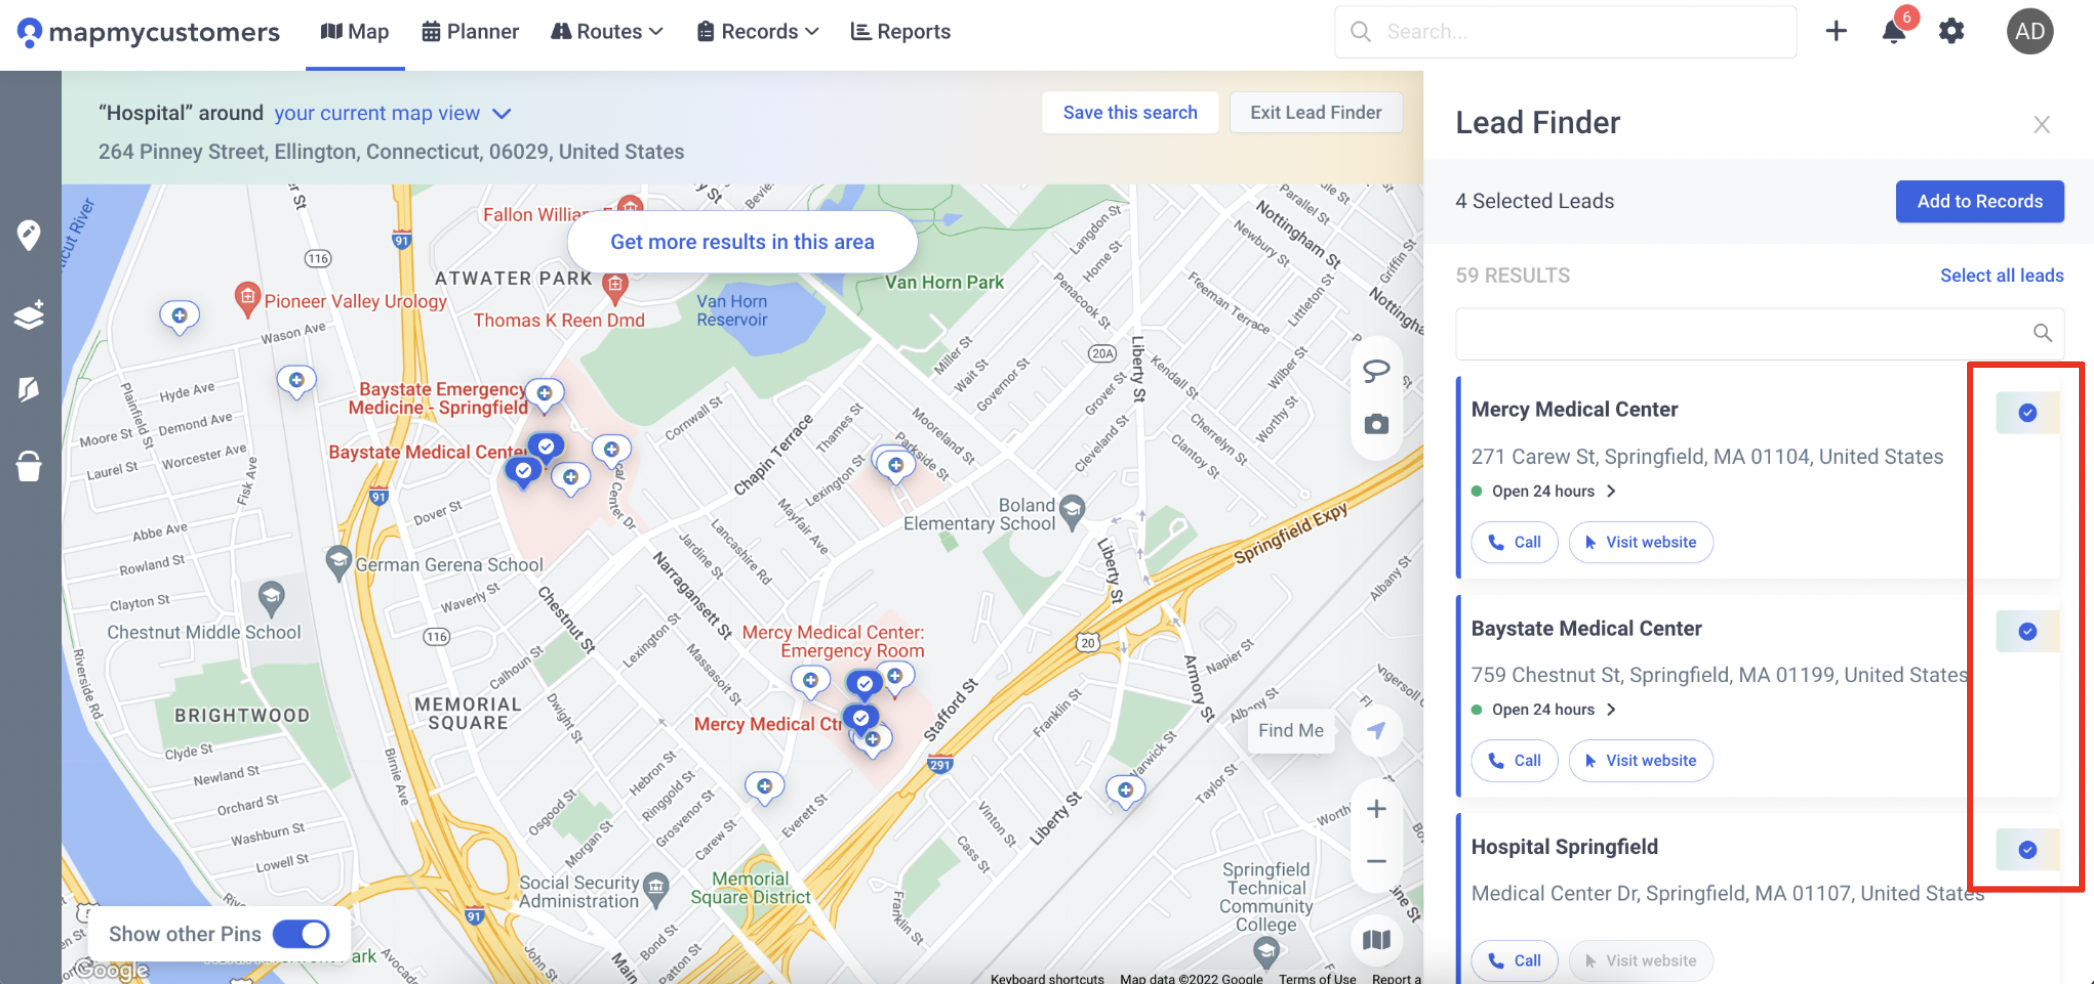Click the global Search field
The image size is (2094, 984).
point(1565,32)
